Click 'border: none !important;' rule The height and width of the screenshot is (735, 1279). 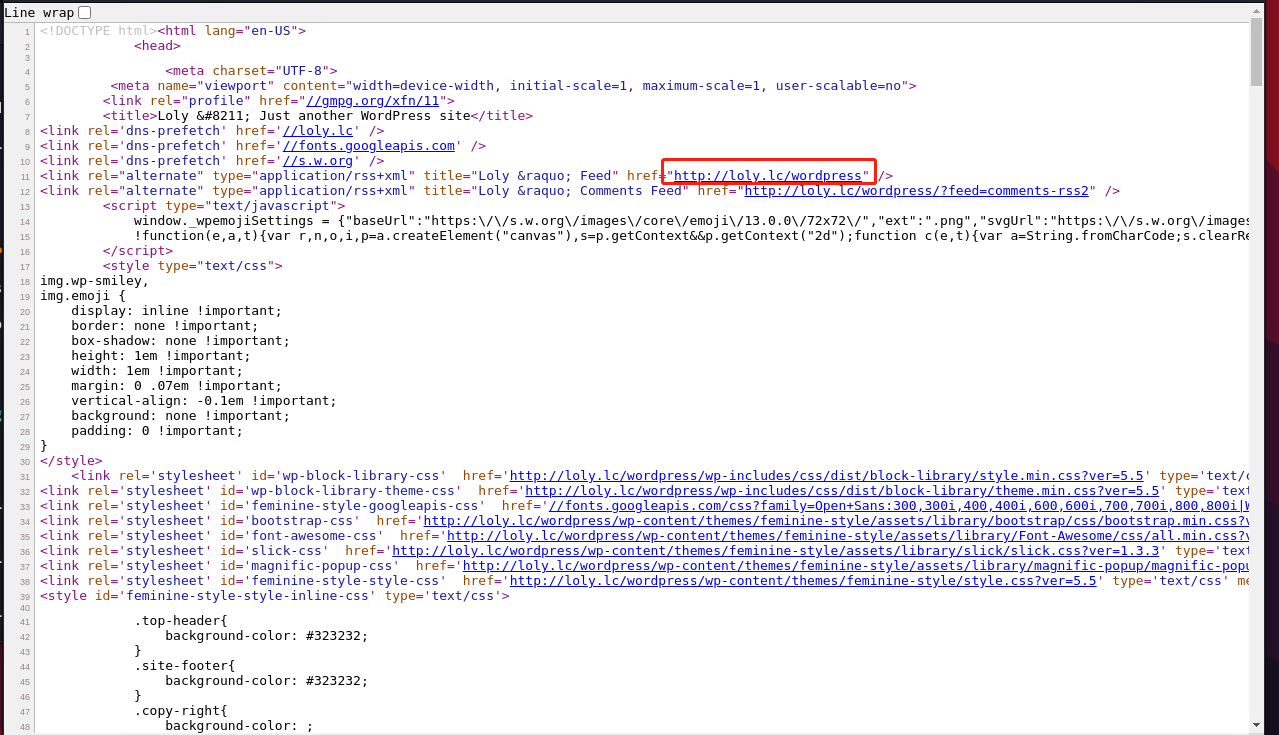(x=165, y=326)
